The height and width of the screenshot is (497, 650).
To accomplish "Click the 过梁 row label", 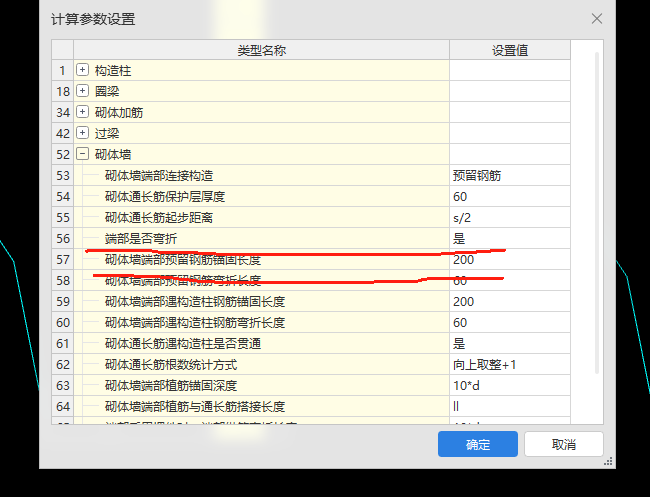I will [x=107, y=133].
